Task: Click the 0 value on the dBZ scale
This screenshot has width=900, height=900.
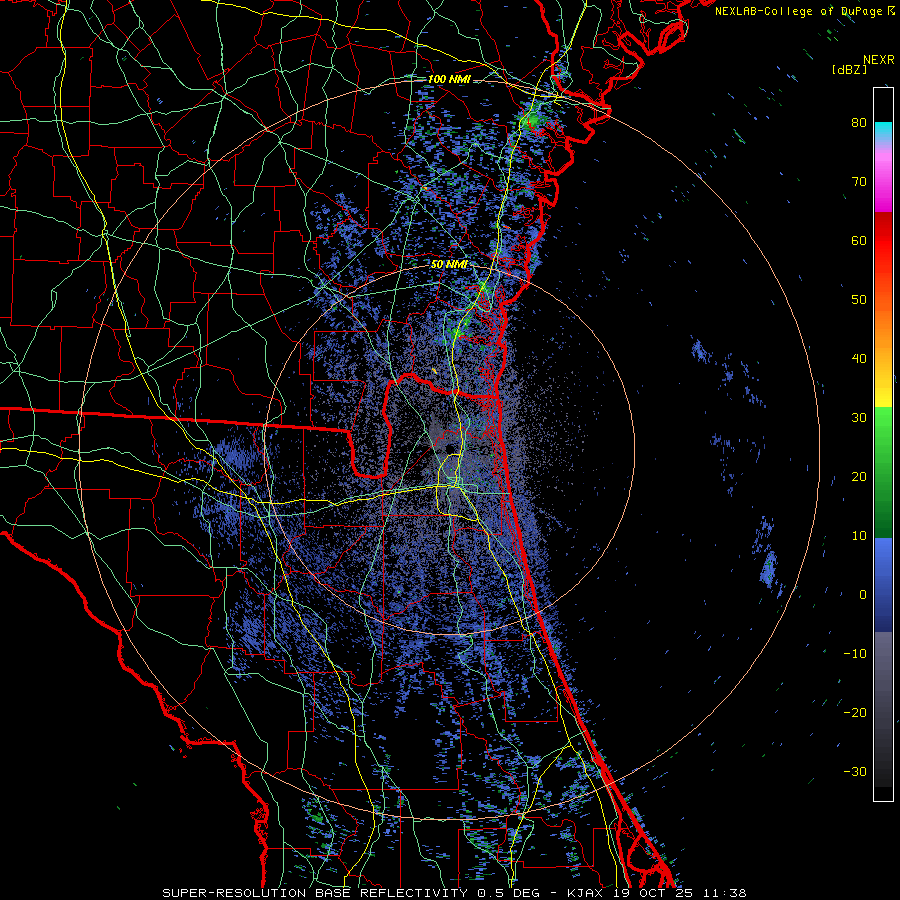Action: [863, 595]
